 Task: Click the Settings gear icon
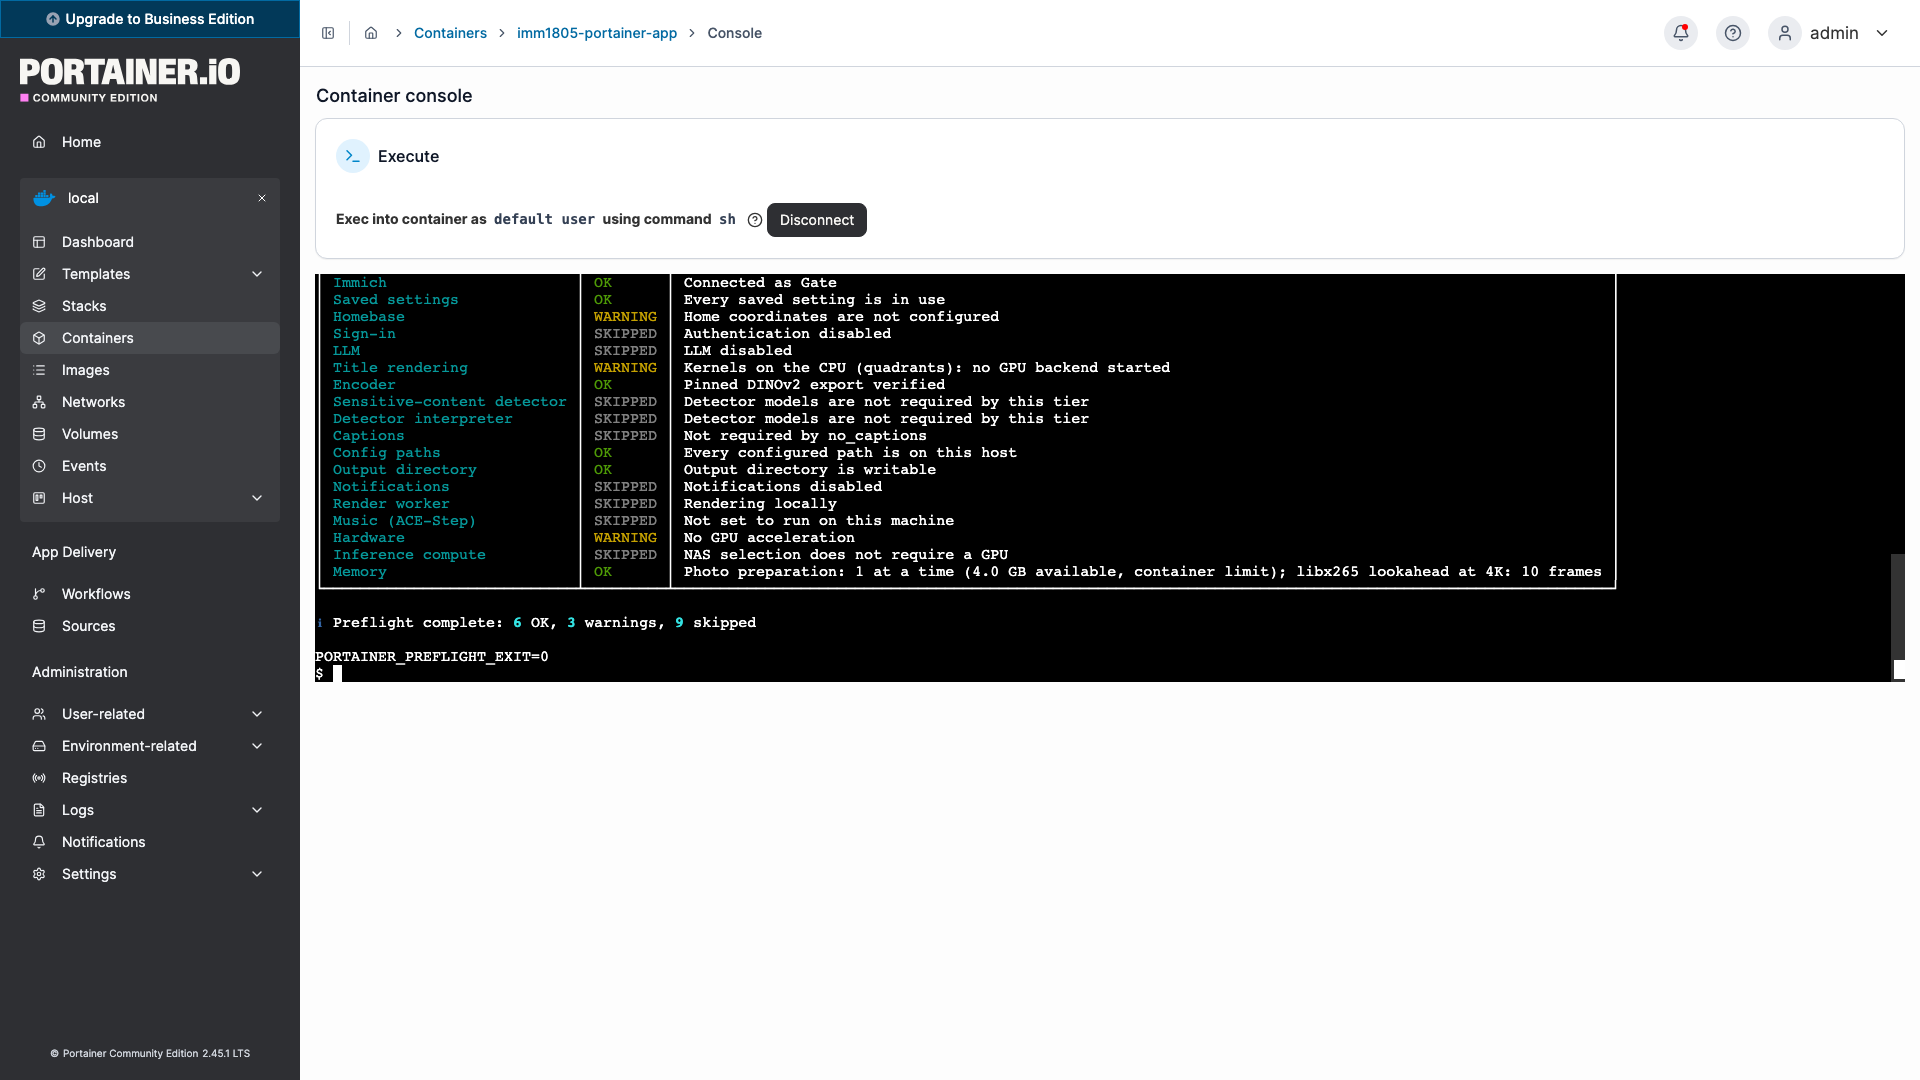pyautogui.click(x=39, y=874)
